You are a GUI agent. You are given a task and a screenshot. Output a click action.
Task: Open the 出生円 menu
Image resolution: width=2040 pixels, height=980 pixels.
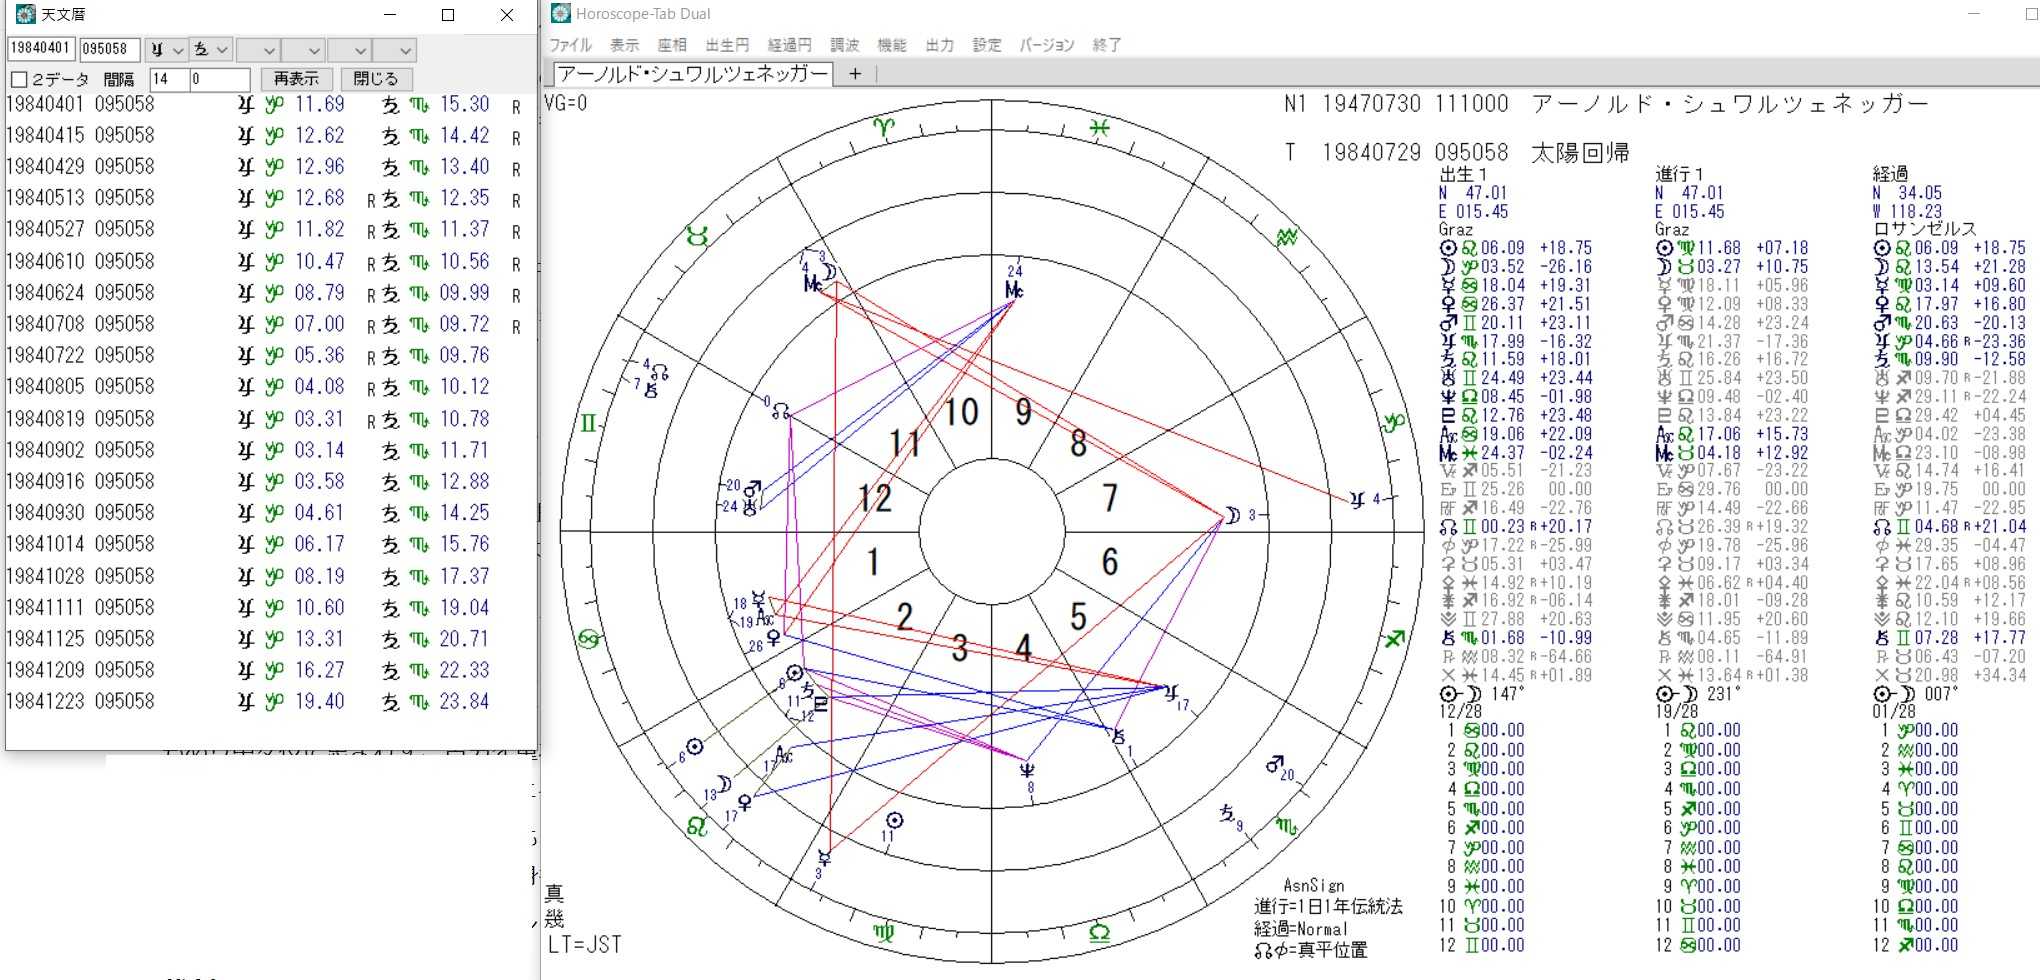[727, 45]
